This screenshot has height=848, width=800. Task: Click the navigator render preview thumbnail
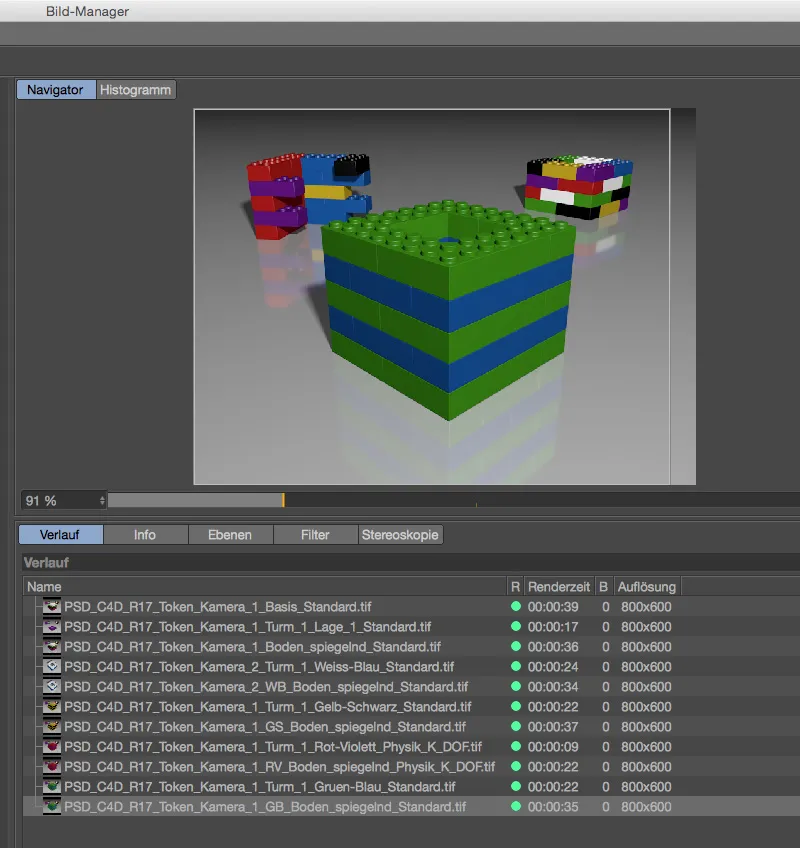(x=445, y=296)
